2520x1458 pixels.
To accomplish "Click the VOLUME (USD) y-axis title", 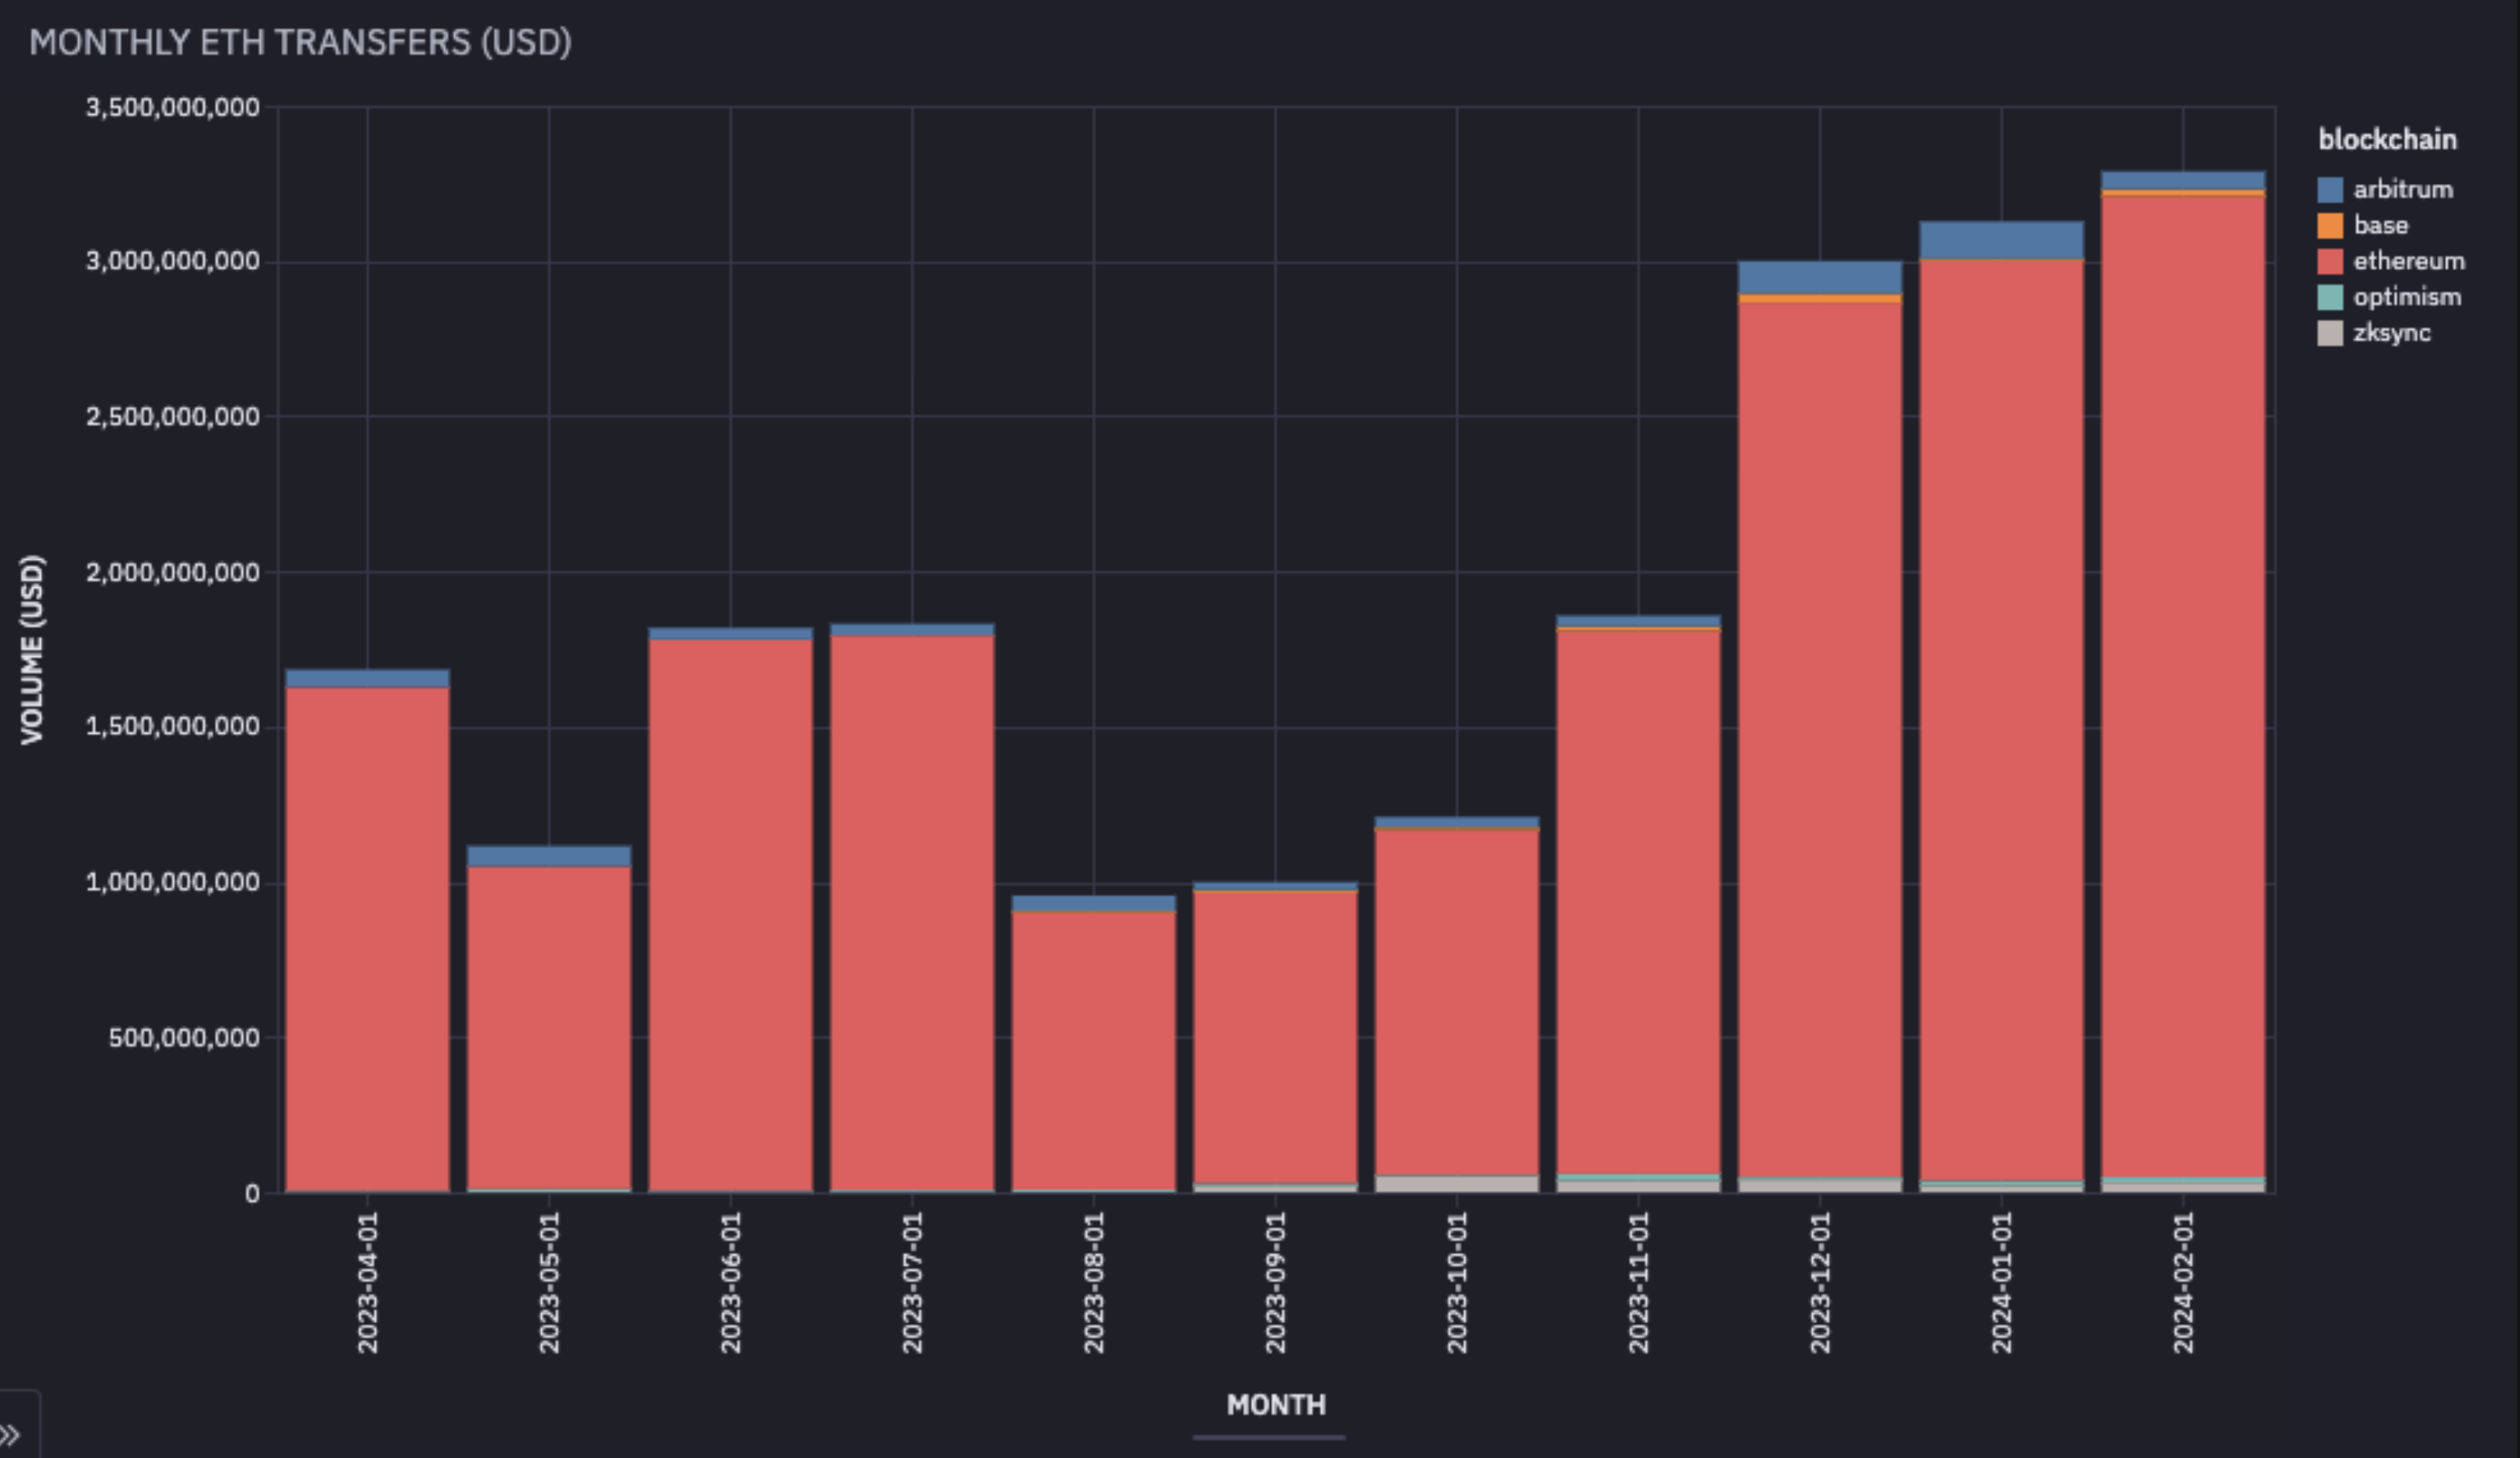I will coord(32,650).
